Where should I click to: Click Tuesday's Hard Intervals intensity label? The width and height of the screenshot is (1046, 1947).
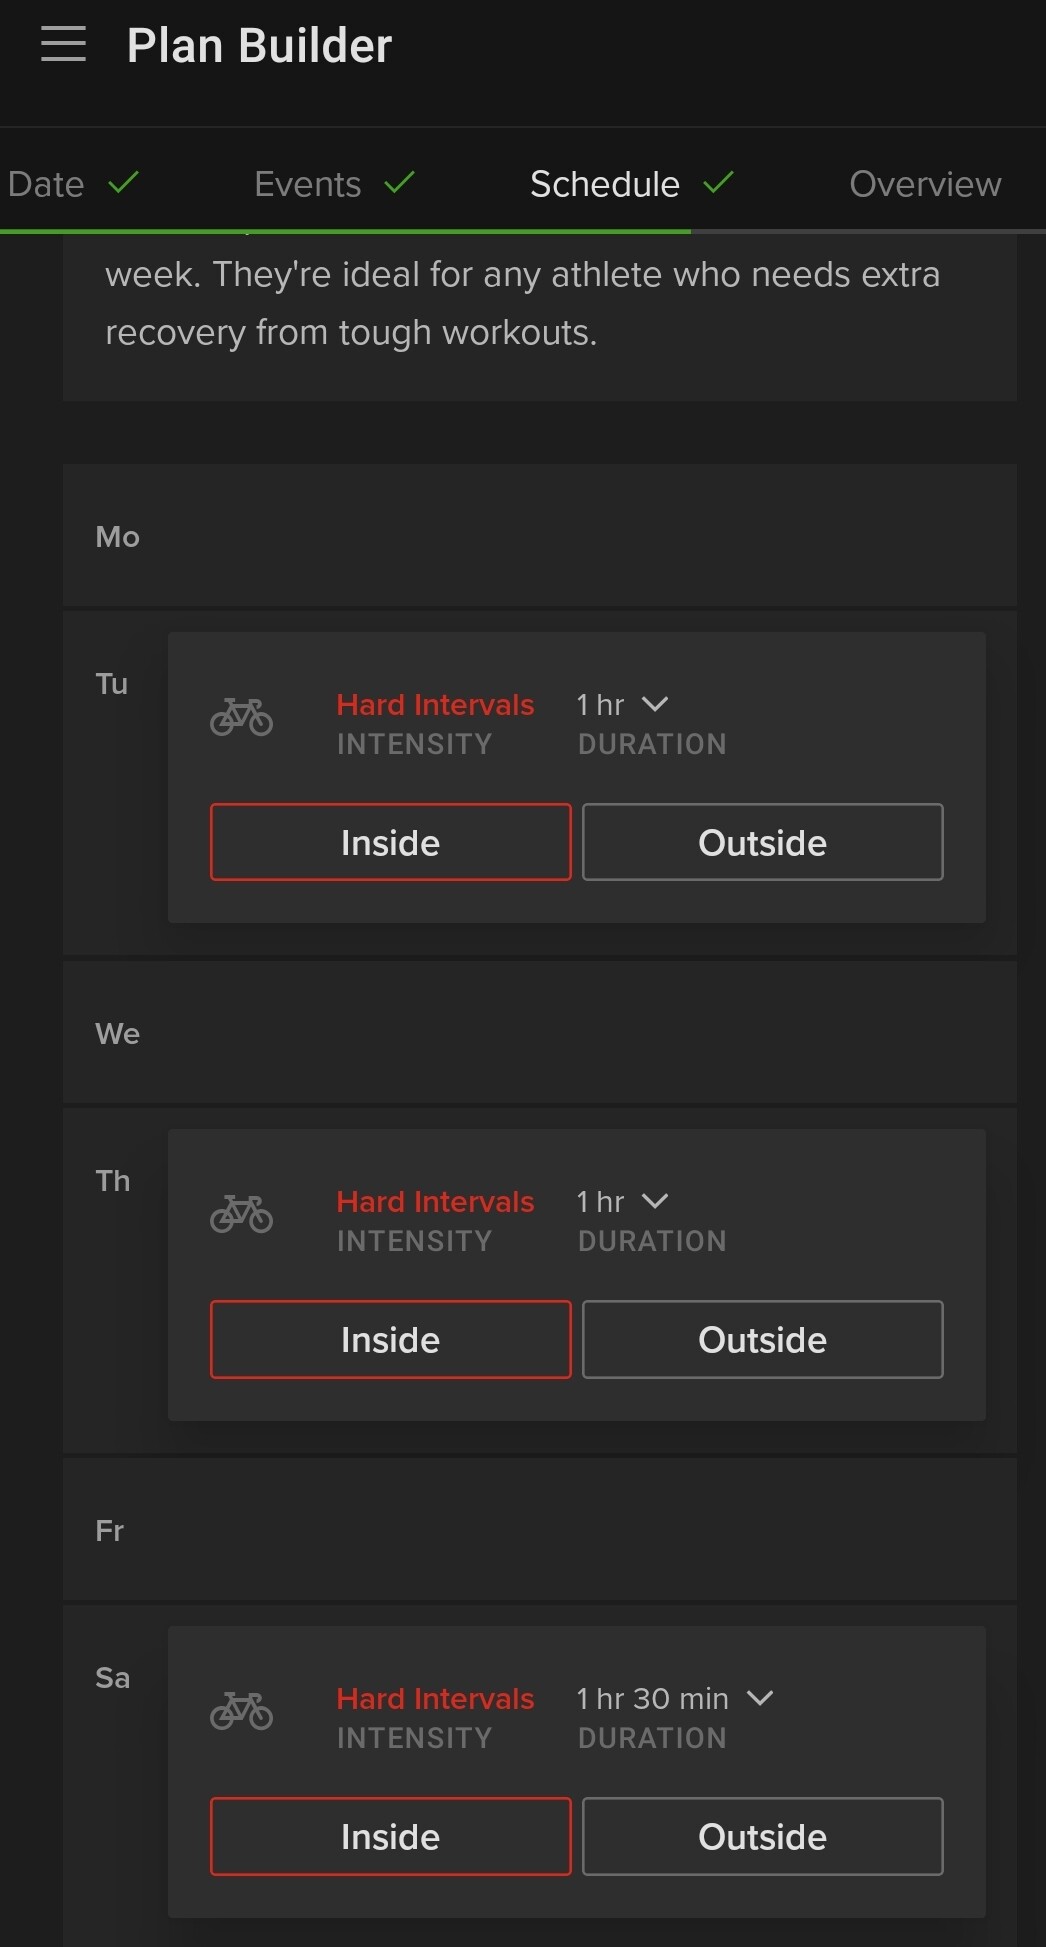435,705
